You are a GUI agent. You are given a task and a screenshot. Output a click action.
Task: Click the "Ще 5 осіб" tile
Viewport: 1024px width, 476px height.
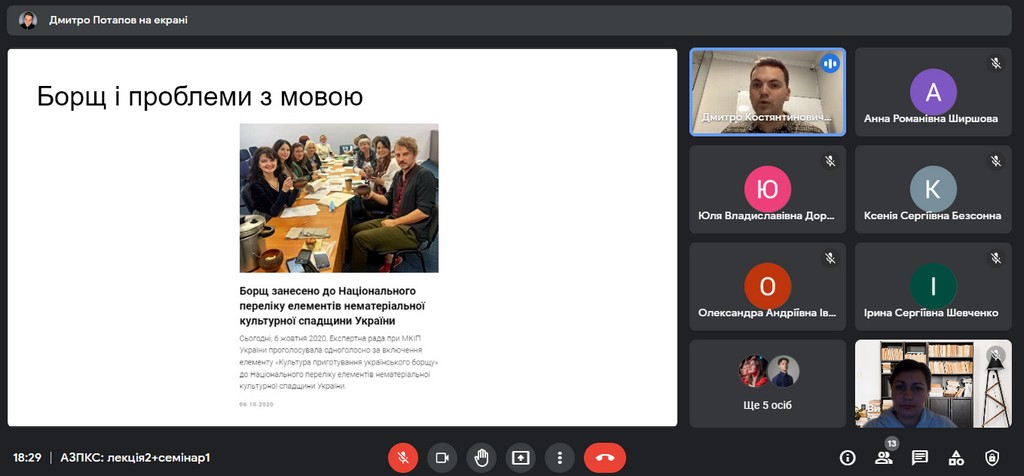click(x=768, y=384)
